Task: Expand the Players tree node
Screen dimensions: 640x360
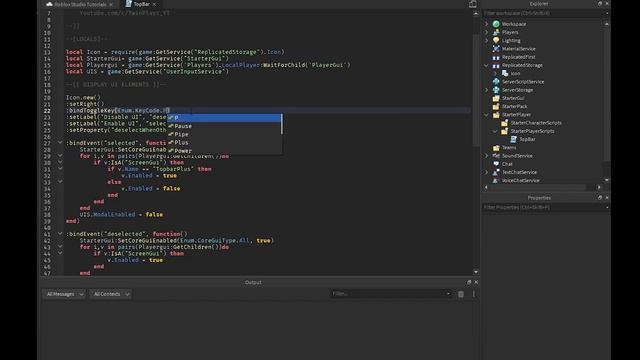Action: click(487, 32)
